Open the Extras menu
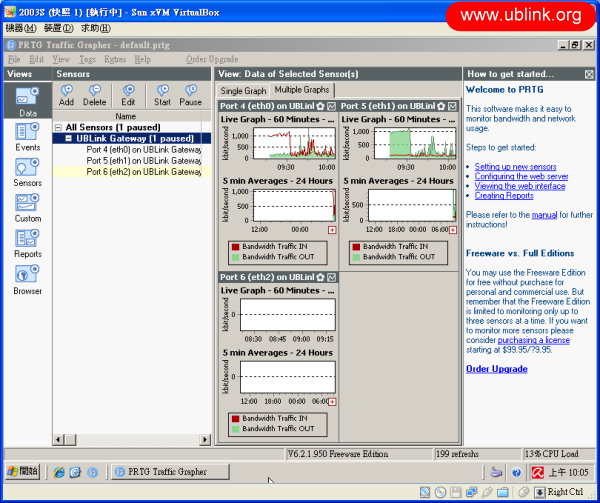Screen dimensions: 600x503 [115, 59]
